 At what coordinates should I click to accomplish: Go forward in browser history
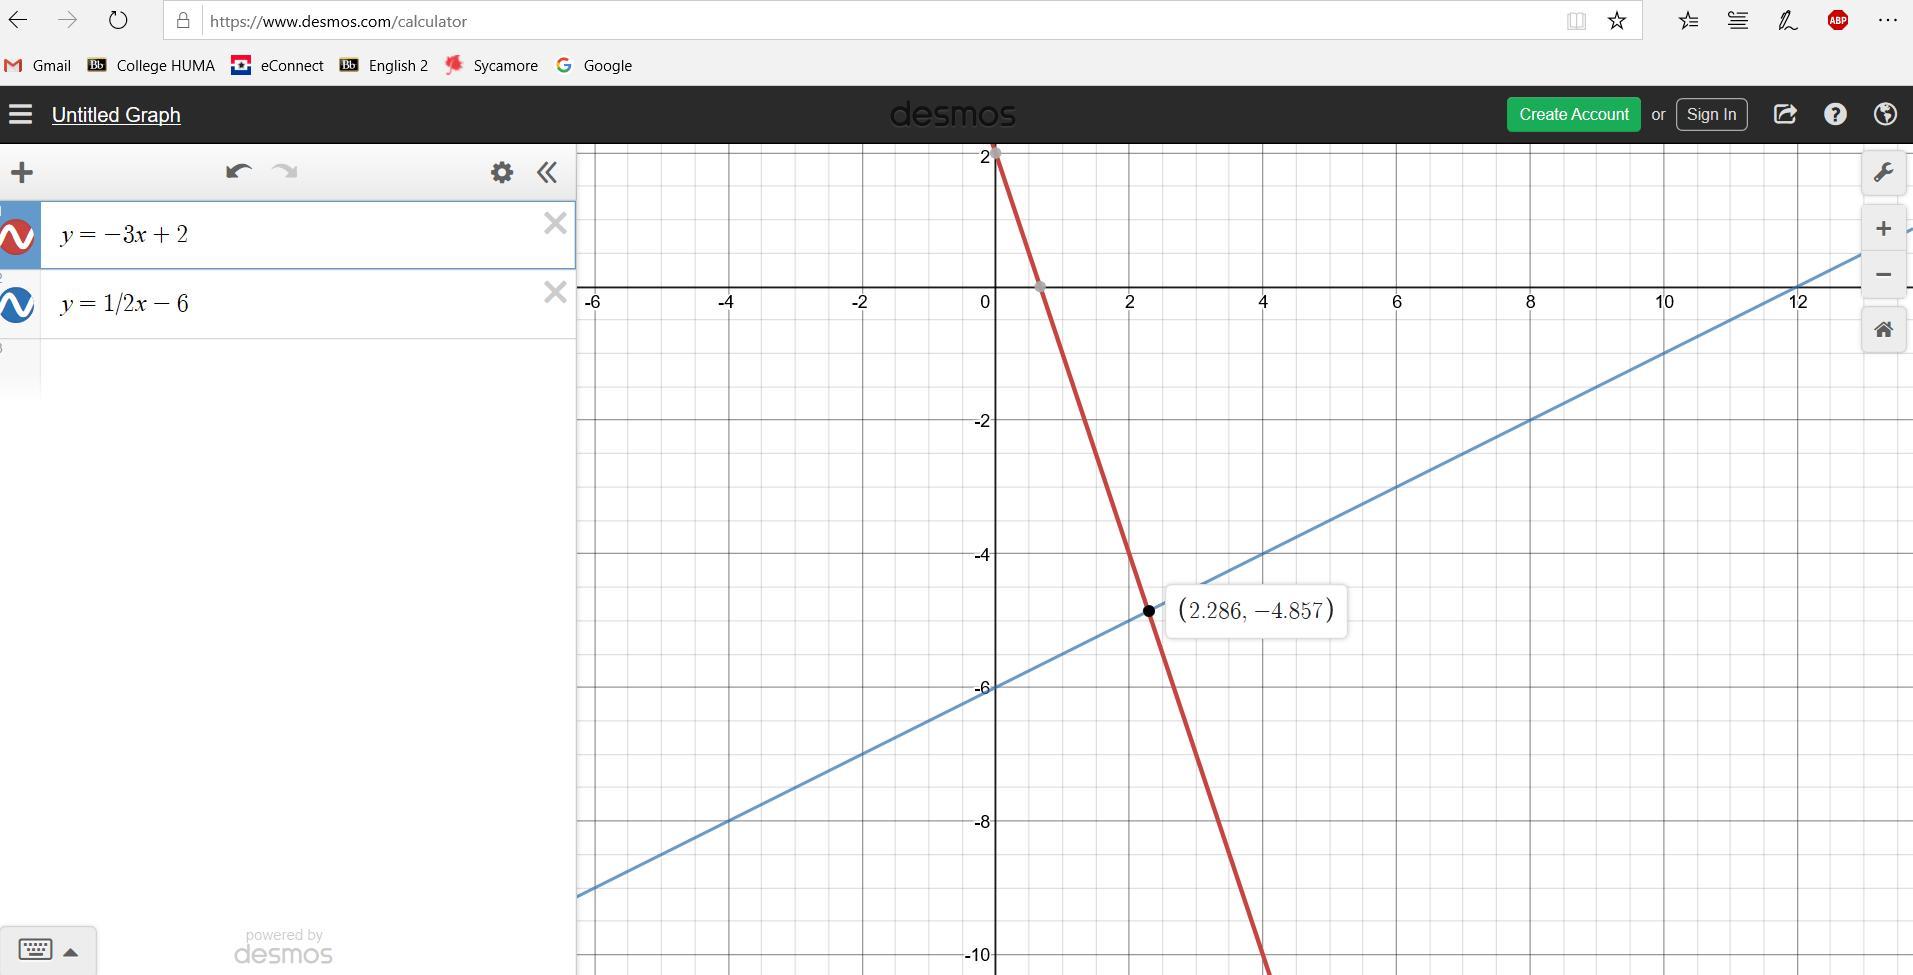click(68, 20)
